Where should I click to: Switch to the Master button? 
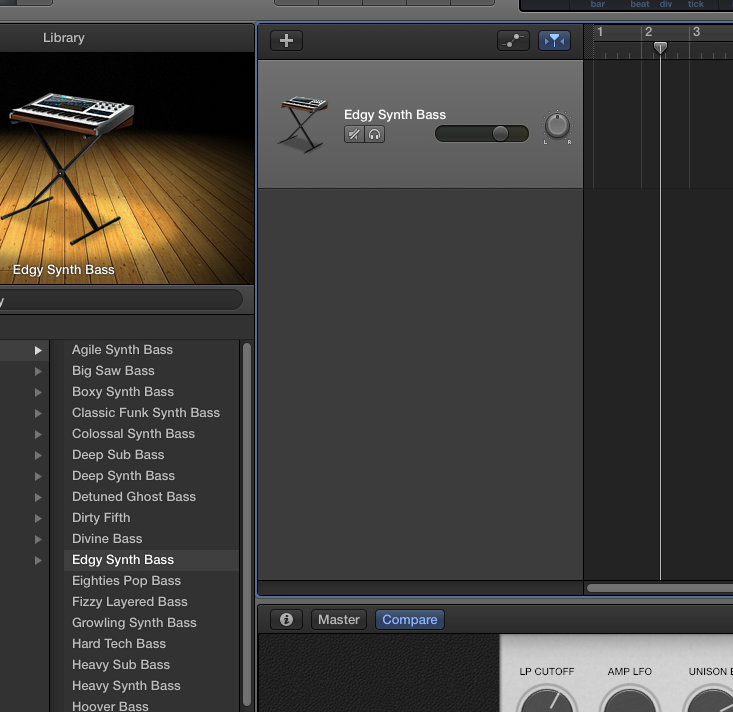pyautogui.click(x=338, y=619)
